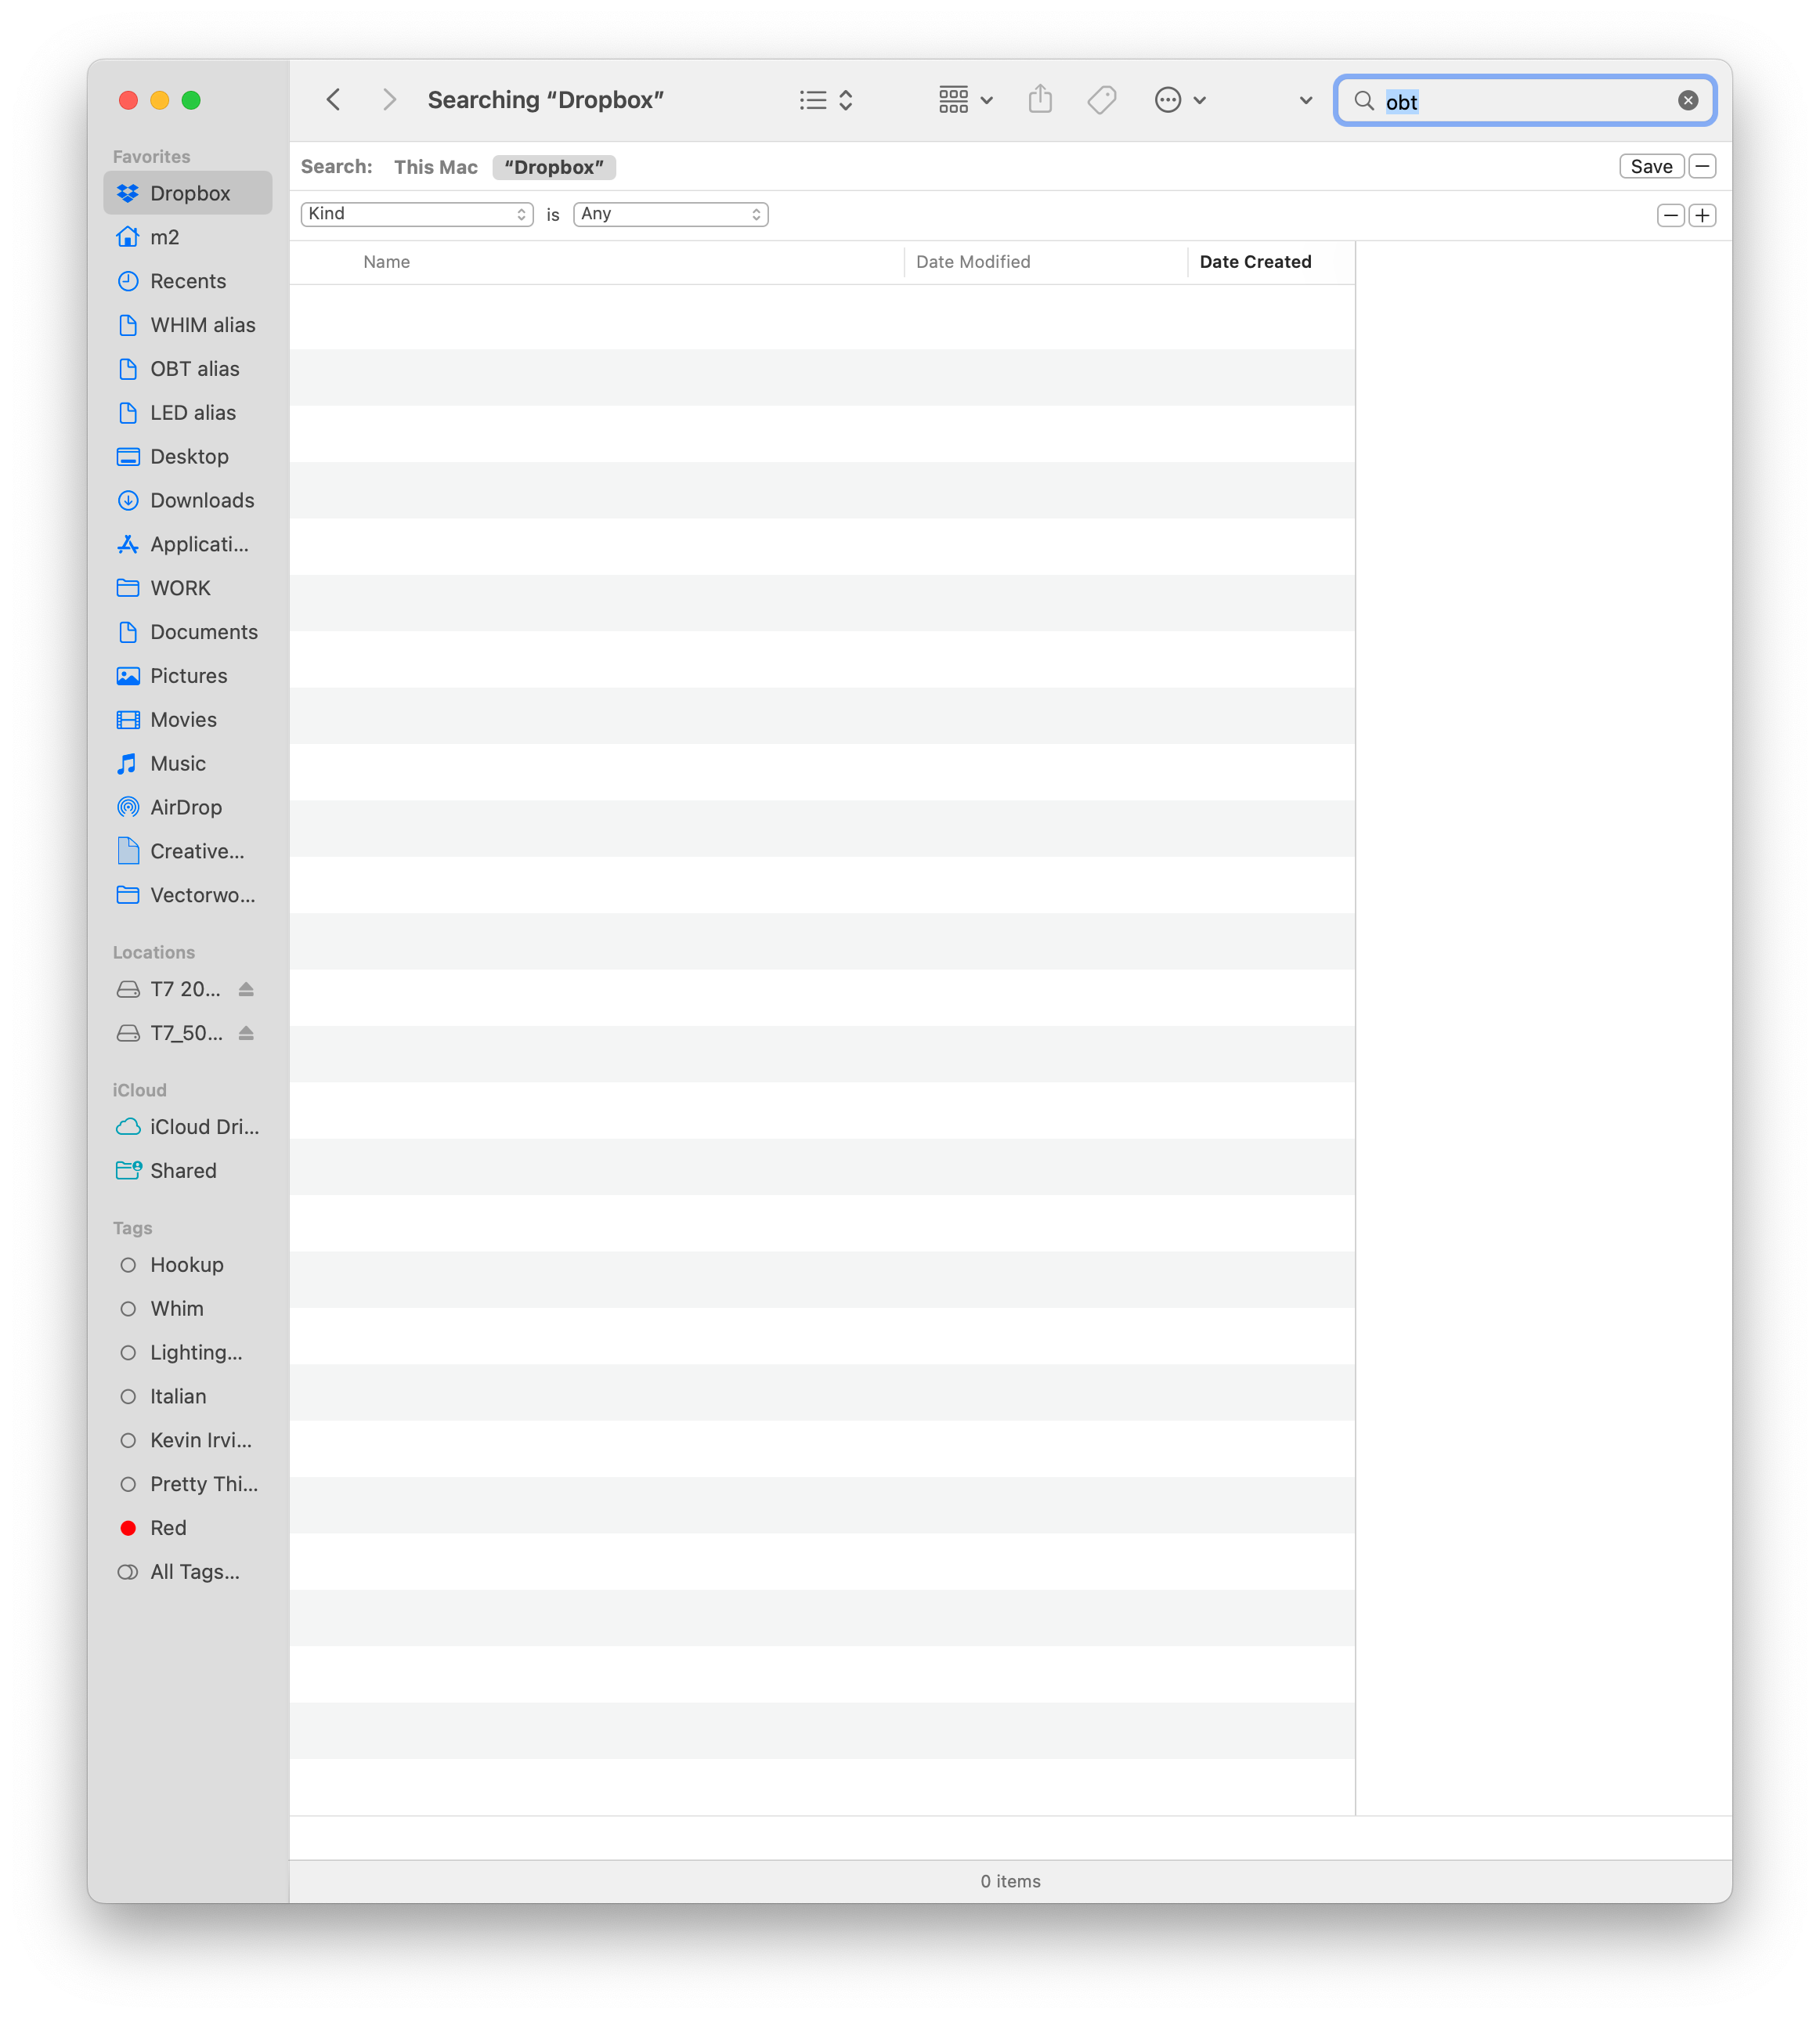Remove search with minus next to Save
1820x2019 pixels.
point(1702,166)
